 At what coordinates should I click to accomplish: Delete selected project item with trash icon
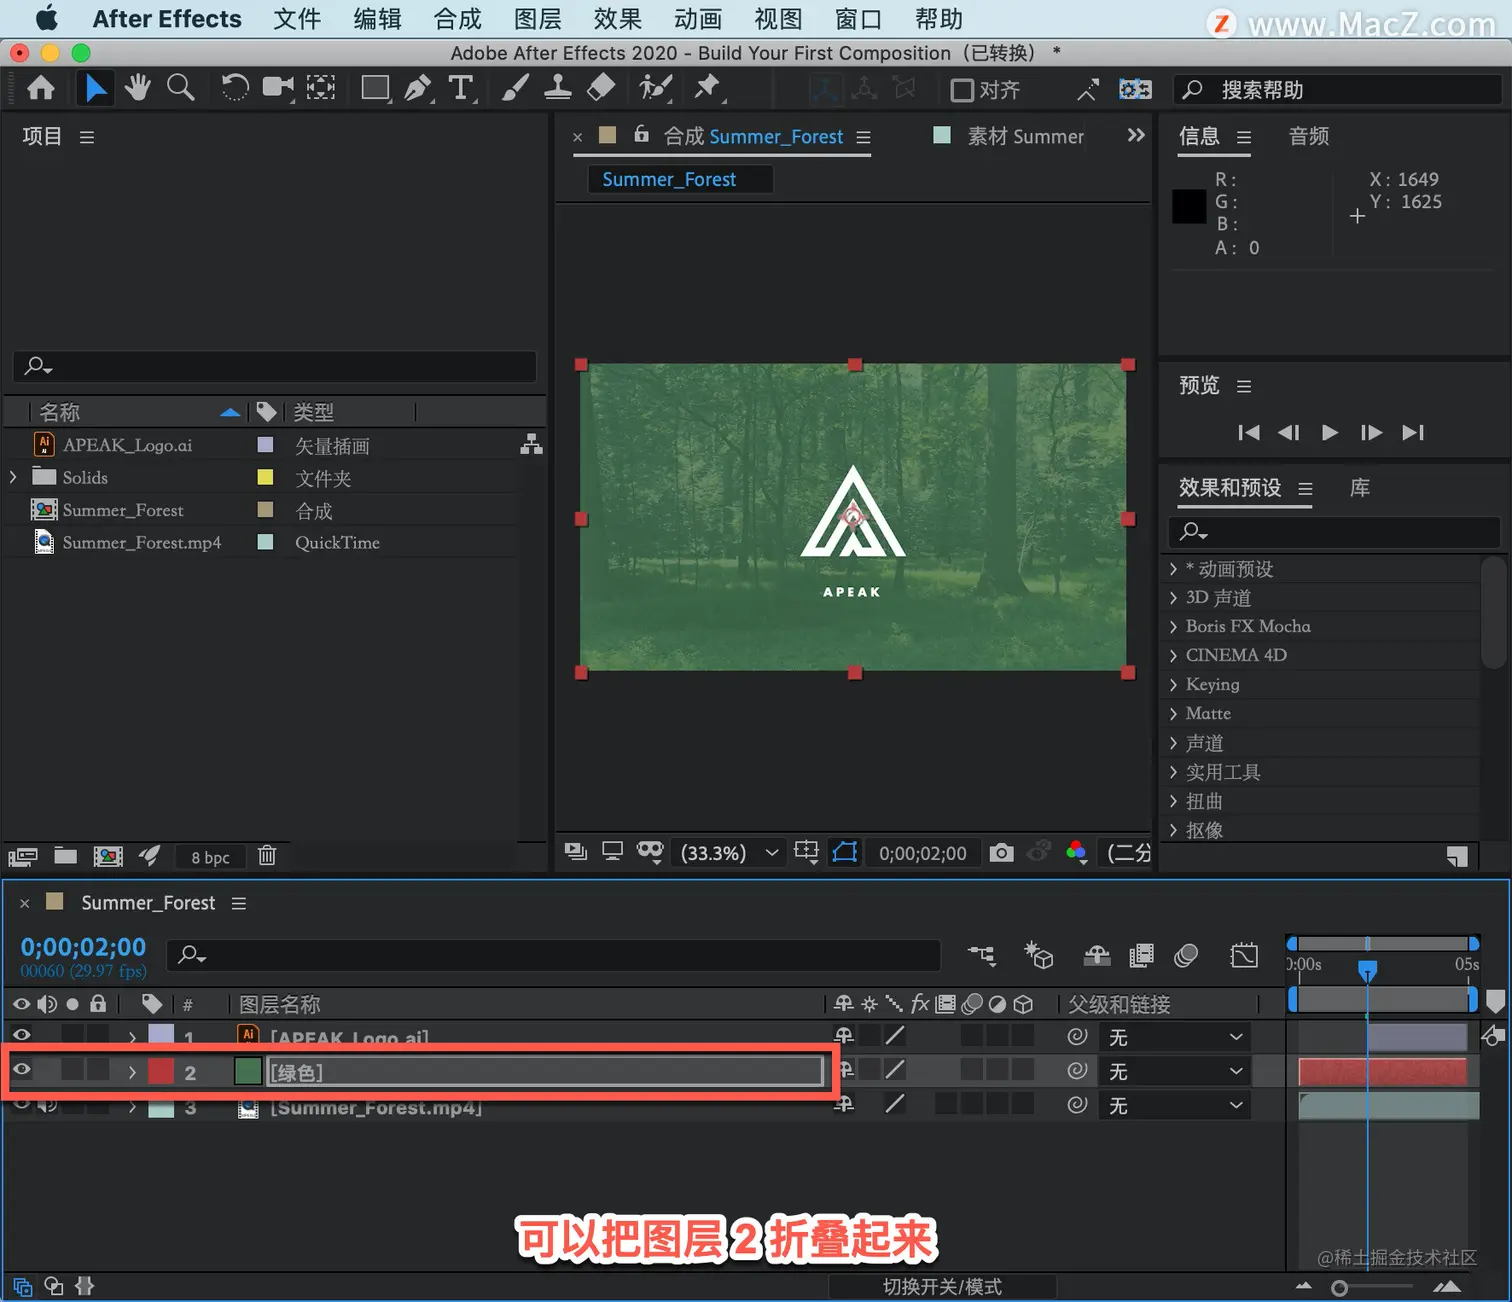pos(267,856)
